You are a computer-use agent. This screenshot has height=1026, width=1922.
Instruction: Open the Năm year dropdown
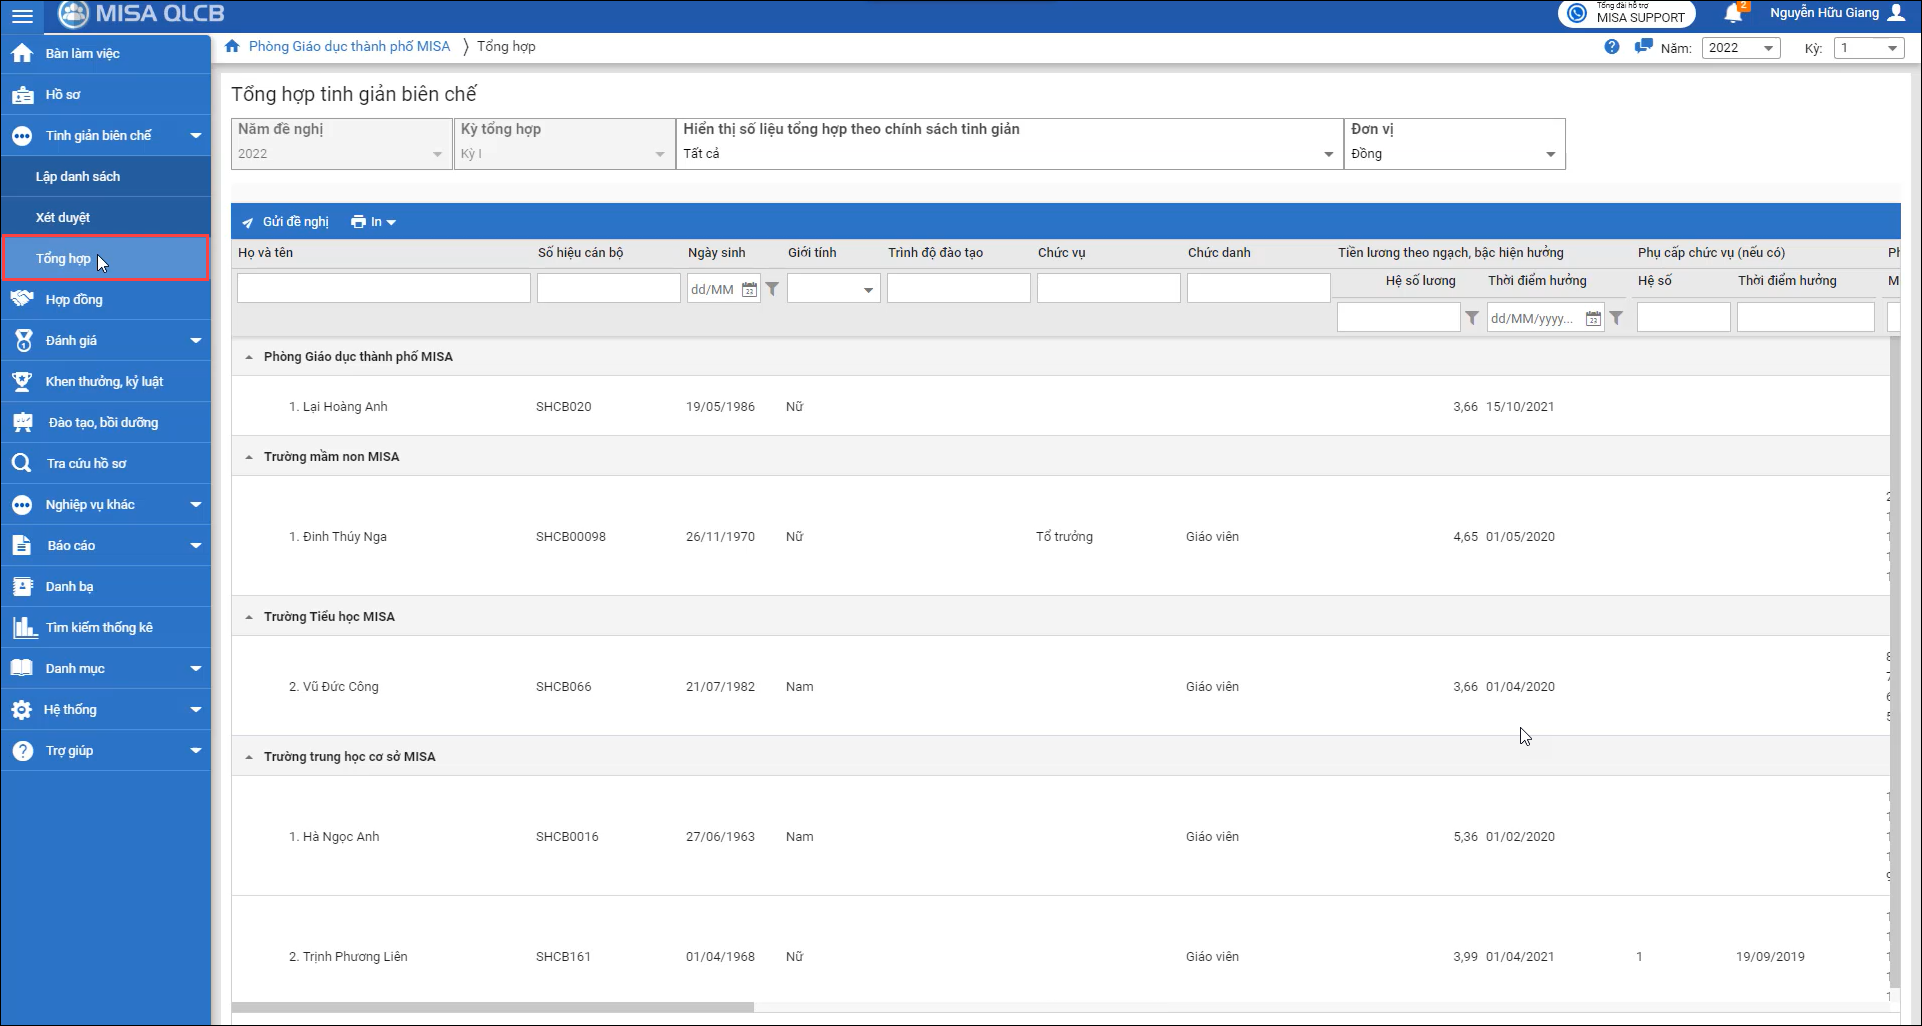(1740, 48)
